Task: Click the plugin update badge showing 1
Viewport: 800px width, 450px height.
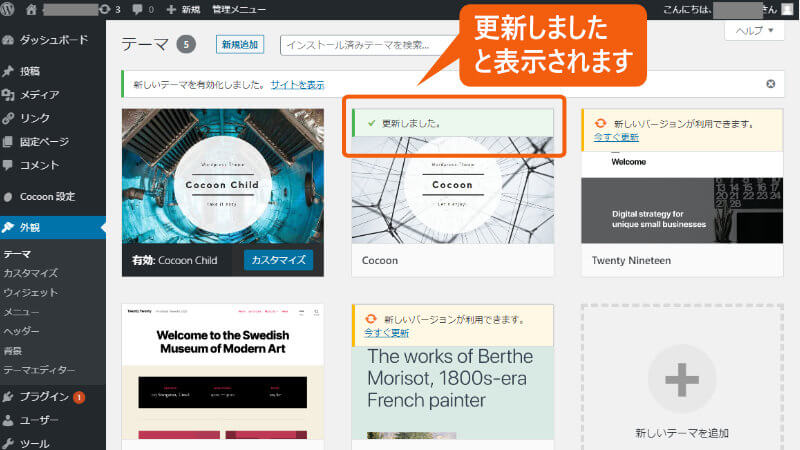Action: tap(79, 397)
